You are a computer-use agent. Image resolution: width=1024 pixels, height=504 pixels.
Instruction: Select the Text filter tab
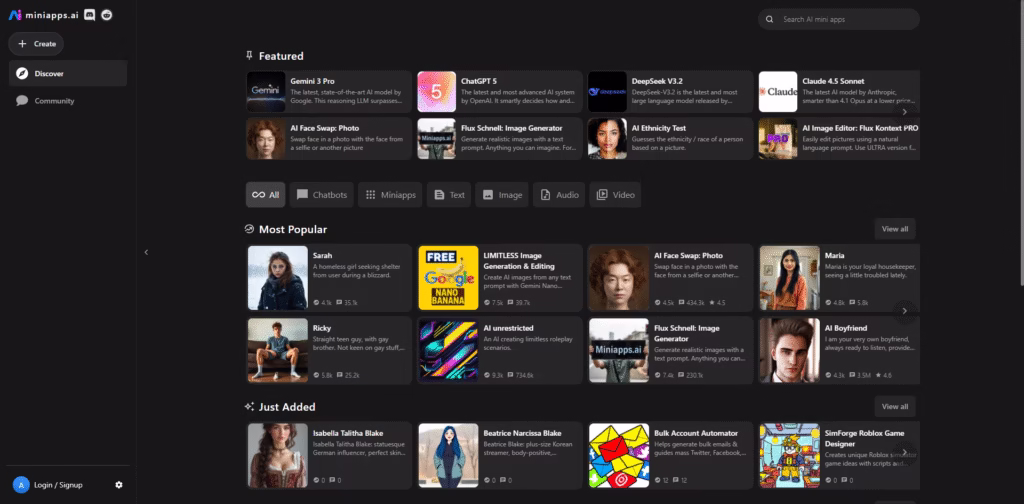click(449, 195)
